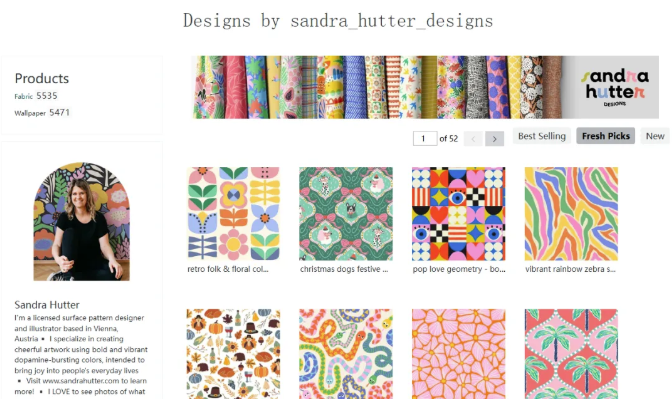Select the Thanksgiving turkey pumpkin pattern
This screenshot has height=404, width=672.
click(x=233, y=354)
